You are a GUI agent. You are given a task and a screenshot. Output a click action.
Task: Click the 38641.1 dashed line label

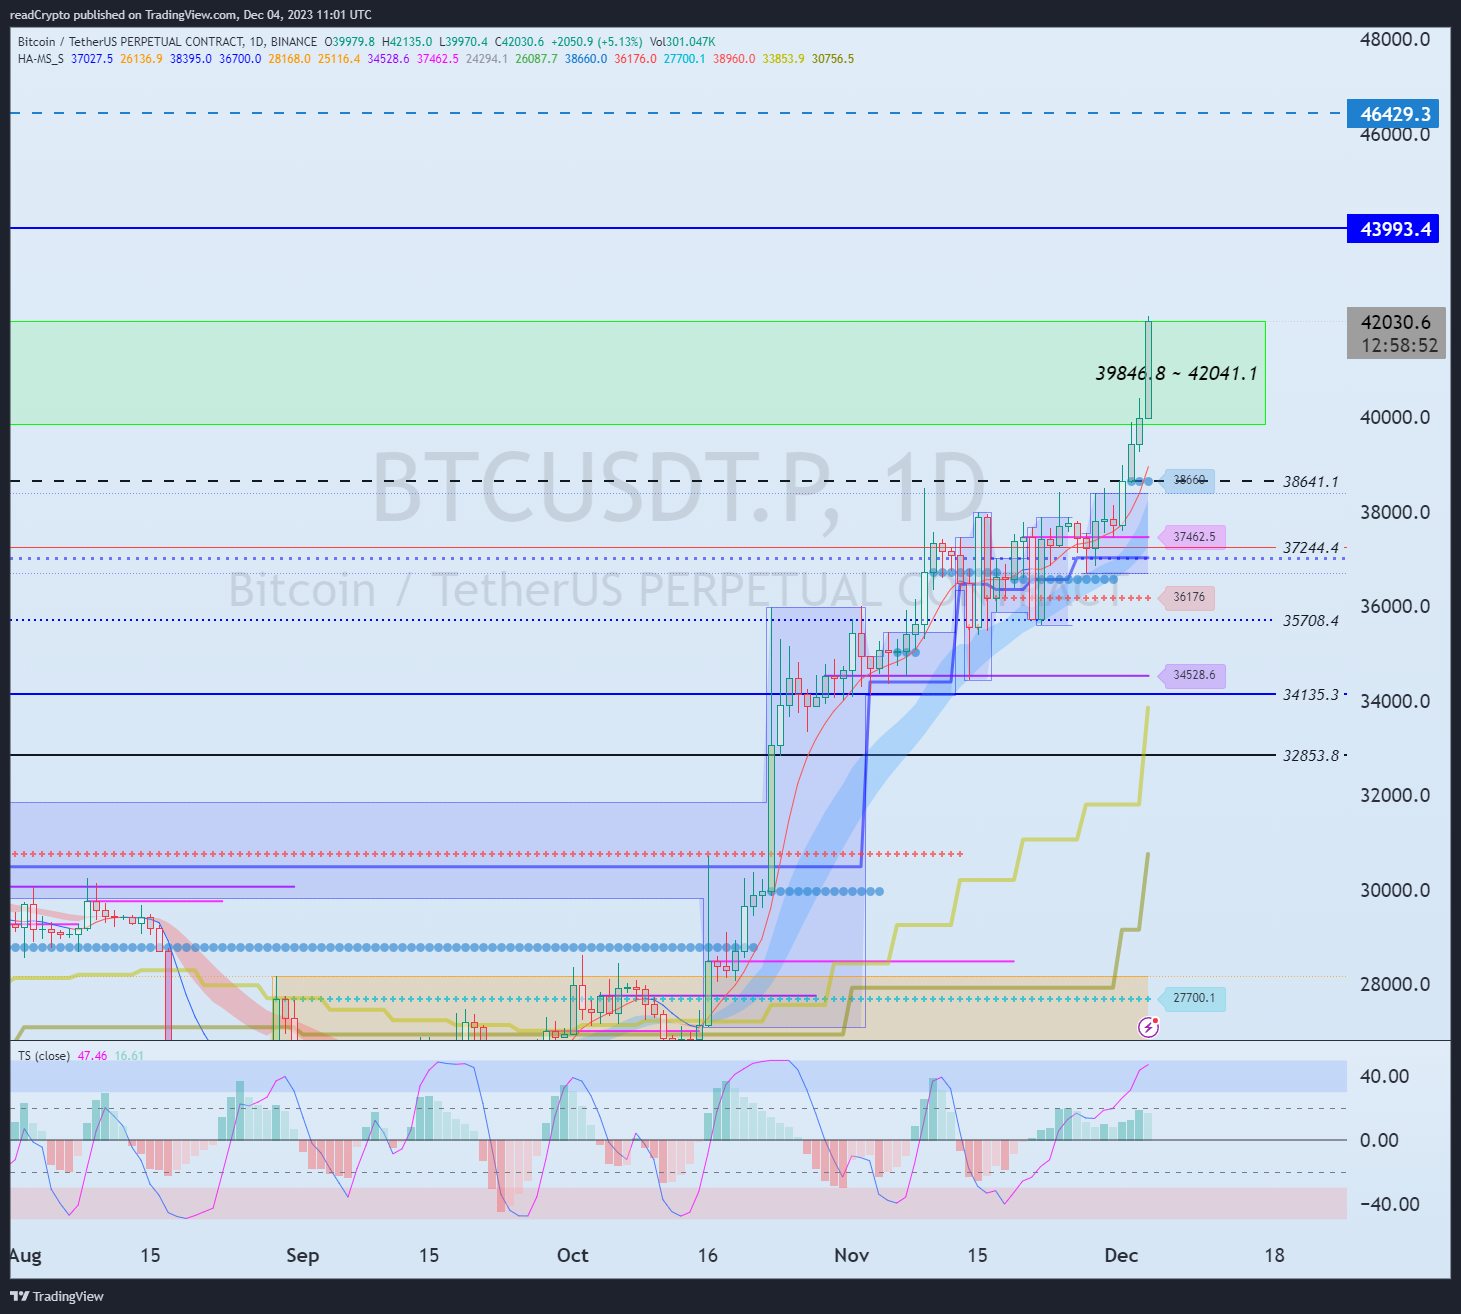click(1310, 482)
